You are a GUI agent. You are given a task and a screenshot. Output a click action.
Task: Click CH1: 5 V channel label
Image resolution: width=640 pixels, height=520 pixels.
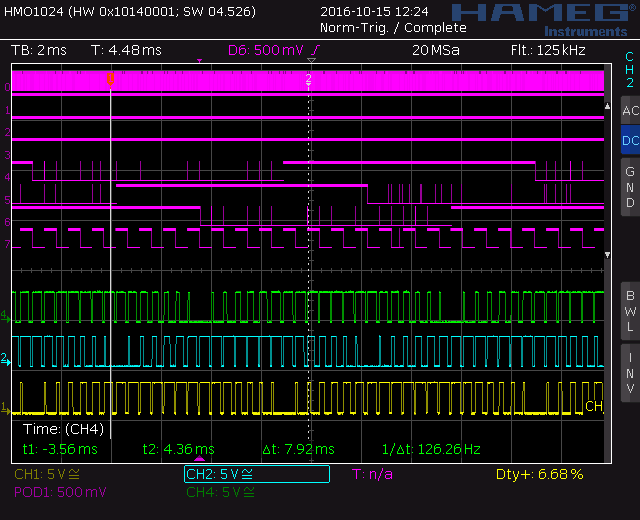tap(47, 474)
